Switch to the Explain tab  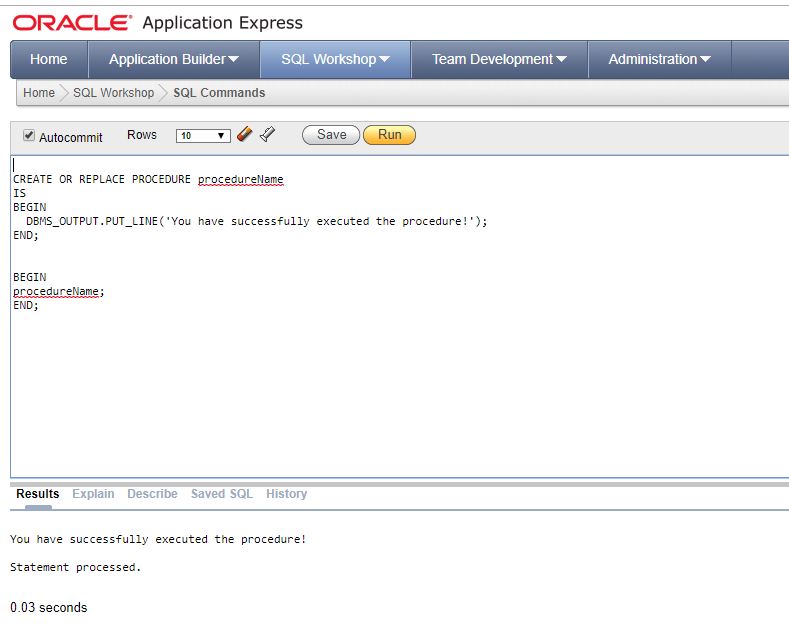pyautogui.click(x=93, y=494)
